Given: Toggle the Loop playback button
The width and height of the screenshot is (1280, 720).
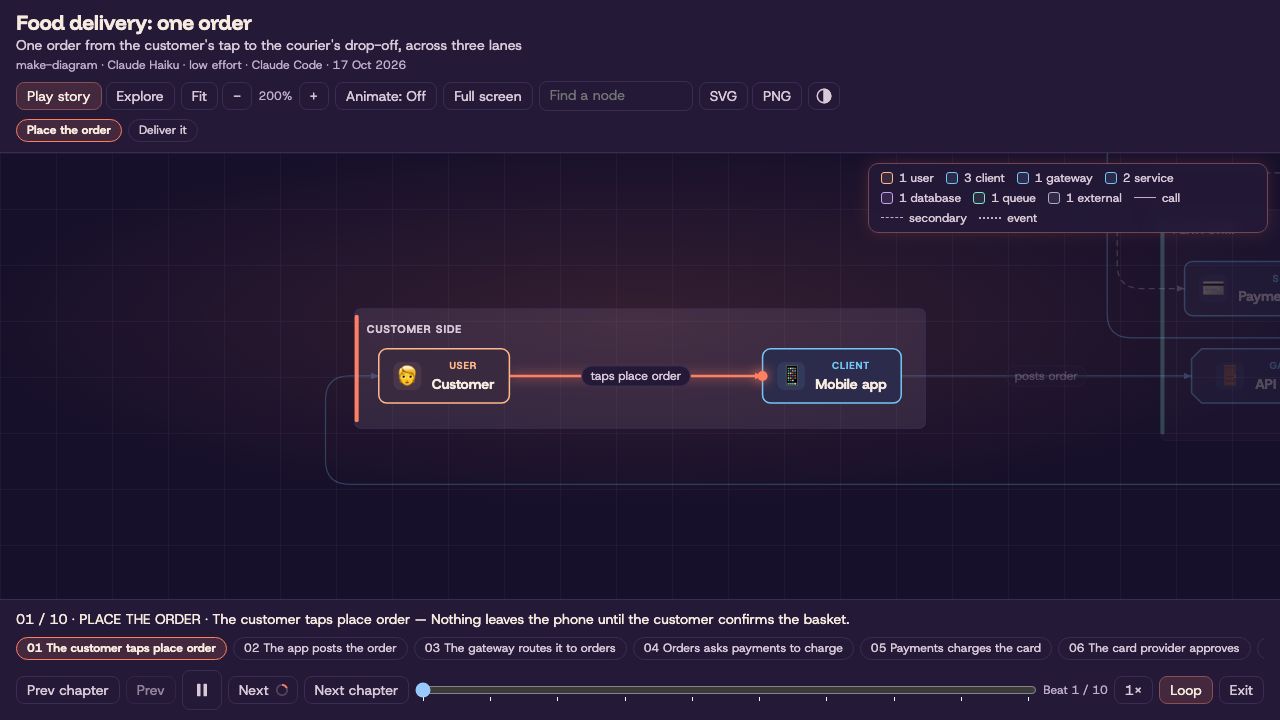Looking at the screenshot, I should point(1186,690).
